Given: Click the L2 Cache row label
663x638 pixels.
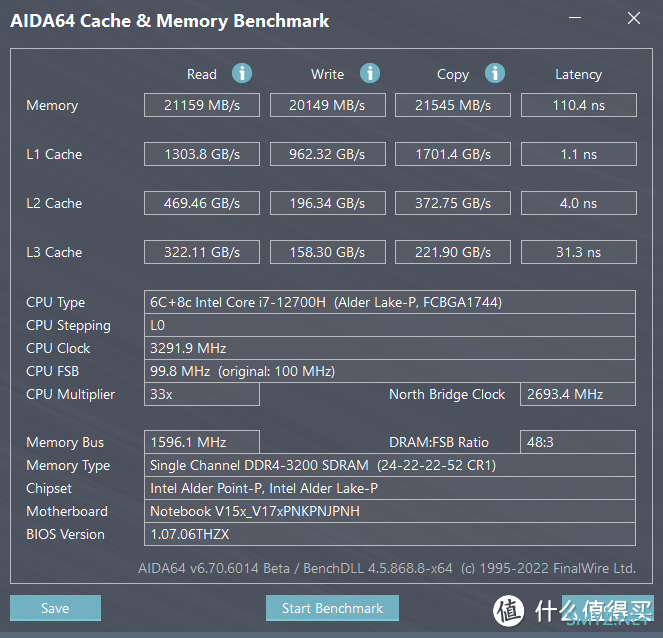Looking at the screenshot, I should pyautogui.click(x=54, y=203).
